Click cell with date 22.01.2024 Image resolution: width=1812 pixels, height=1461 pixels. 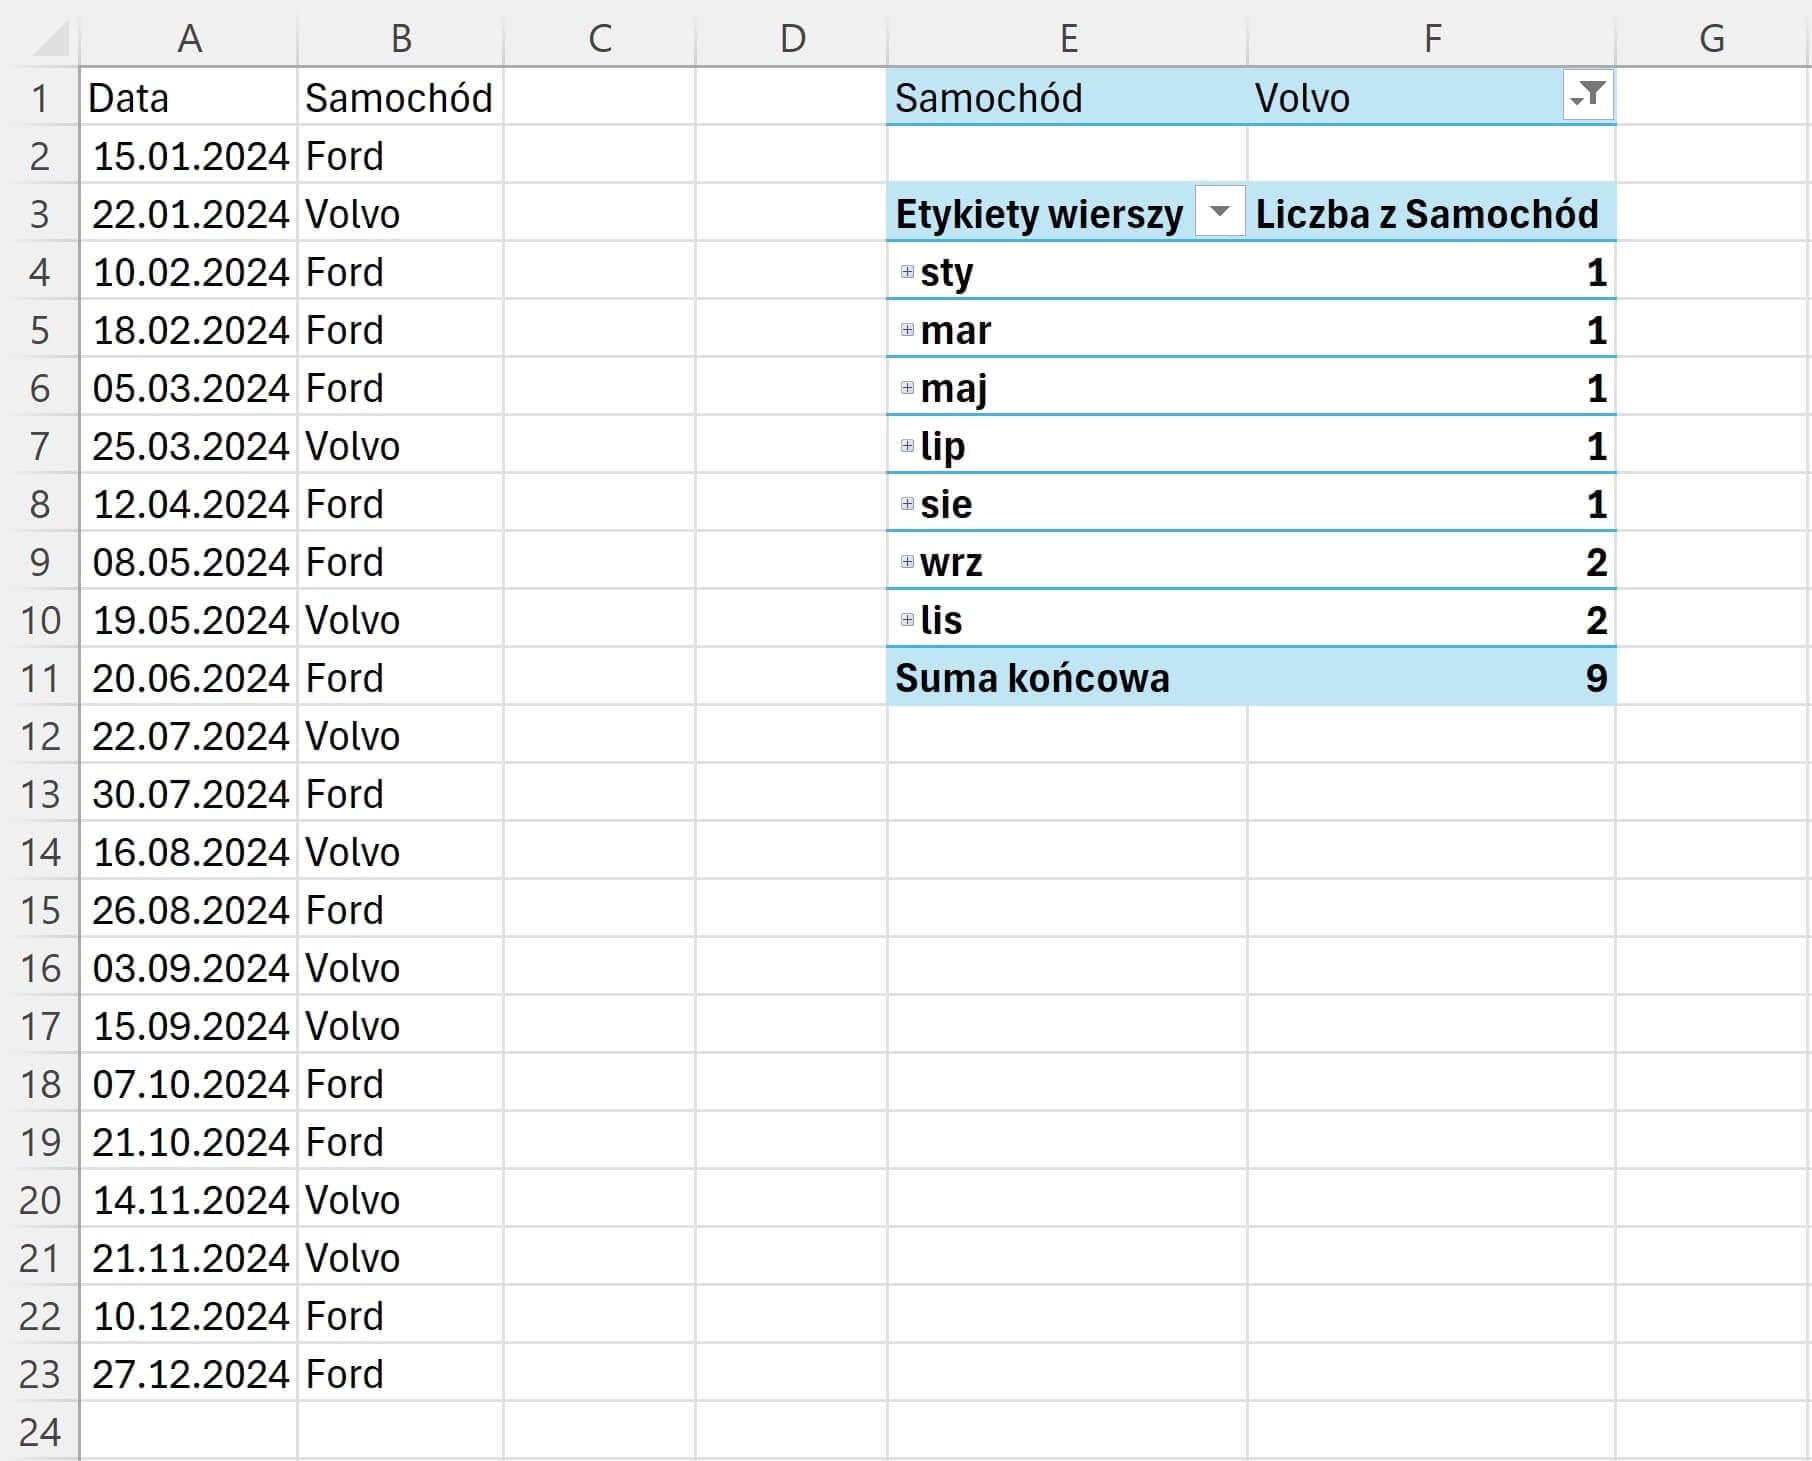(190, 214)
